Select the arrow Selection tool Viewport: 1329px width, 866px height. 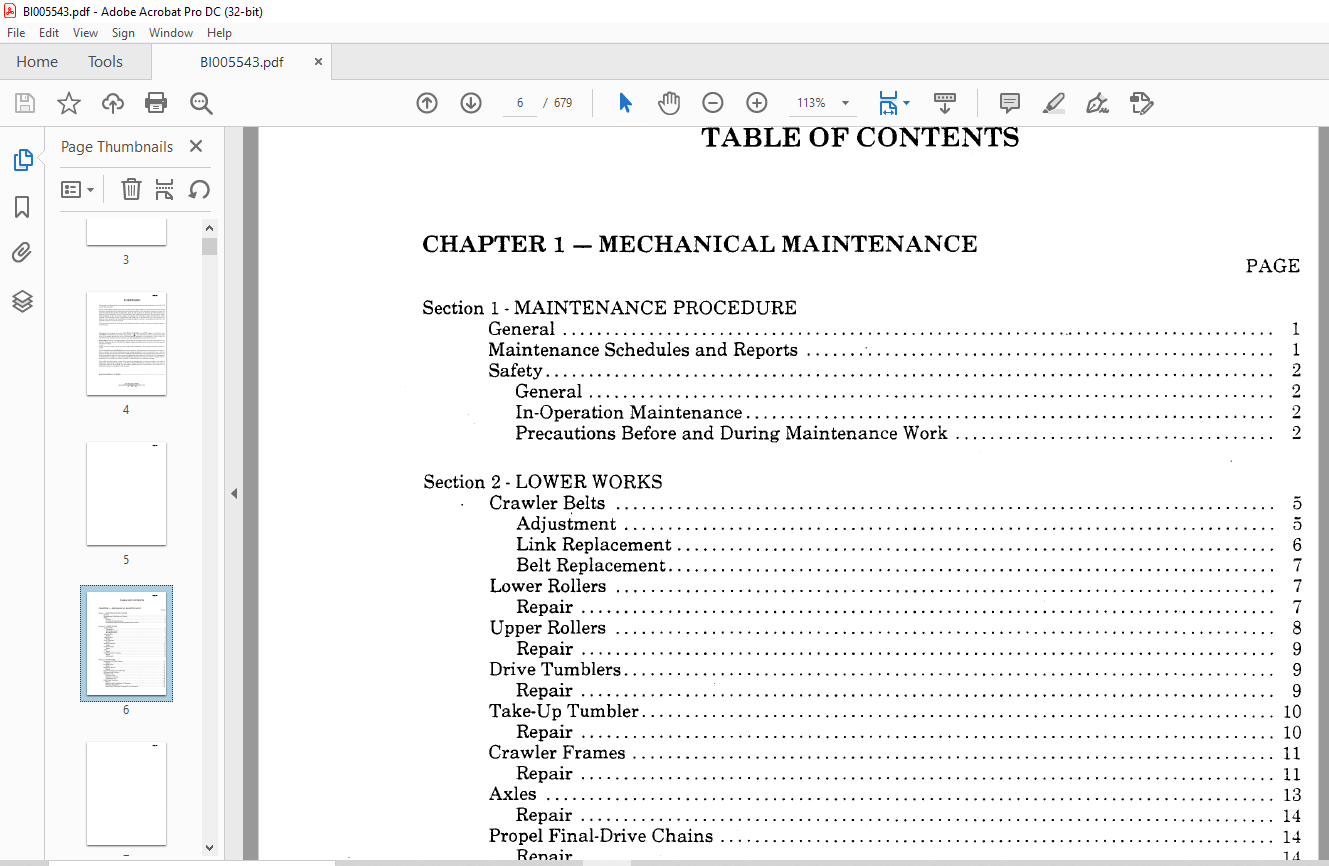pyautogui.click(x=625, y=103)
